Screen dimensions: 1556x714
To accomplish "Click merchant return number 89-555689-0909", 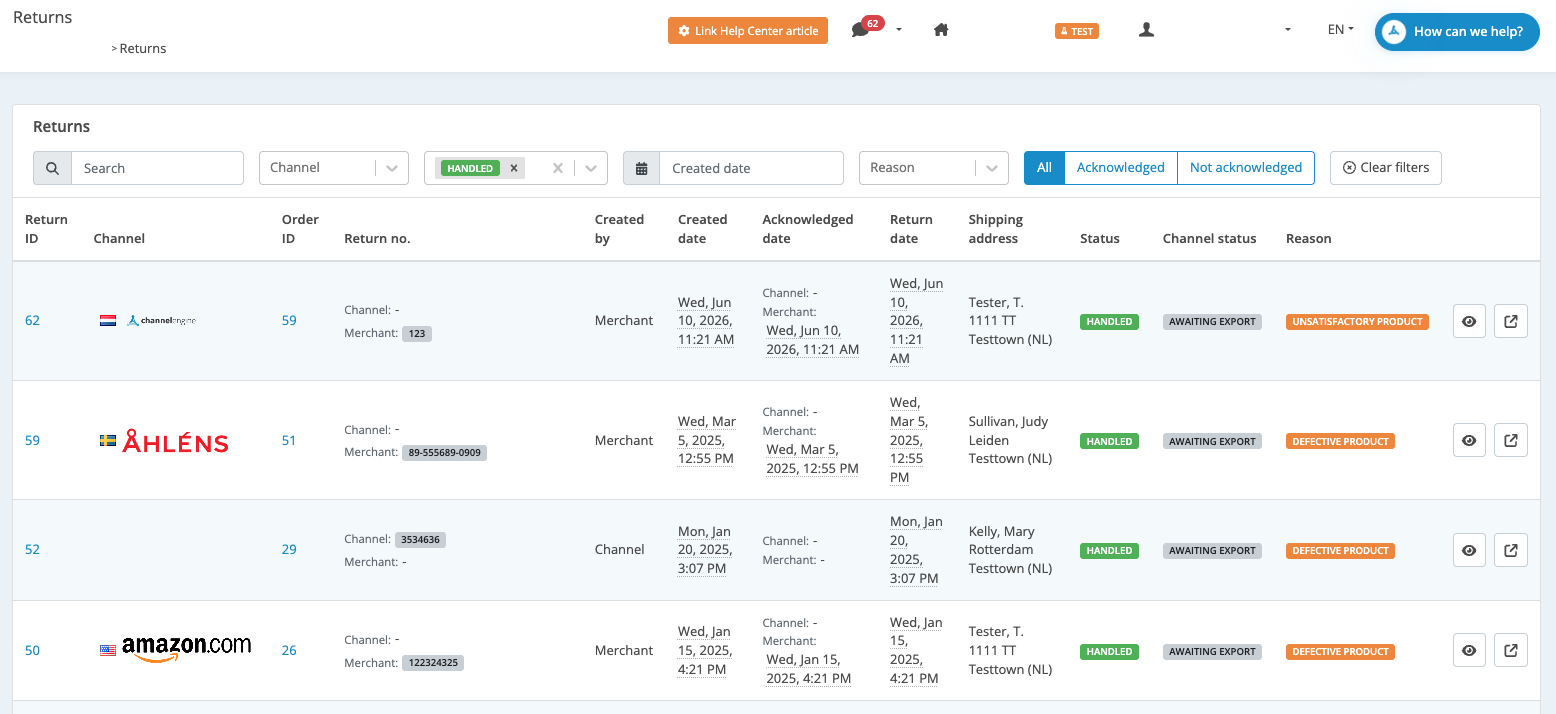I will click(x=444, y=452).
